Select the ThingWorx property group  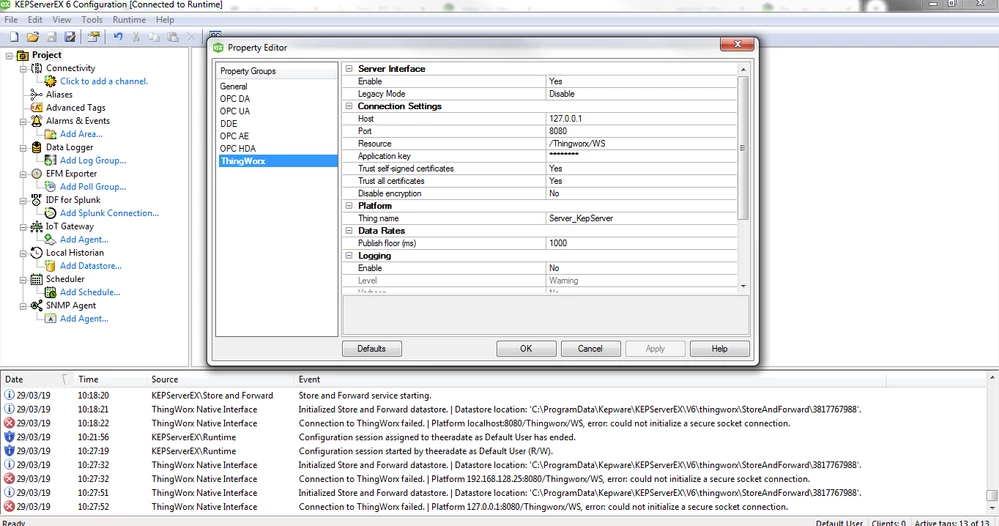tap(278, 161)
